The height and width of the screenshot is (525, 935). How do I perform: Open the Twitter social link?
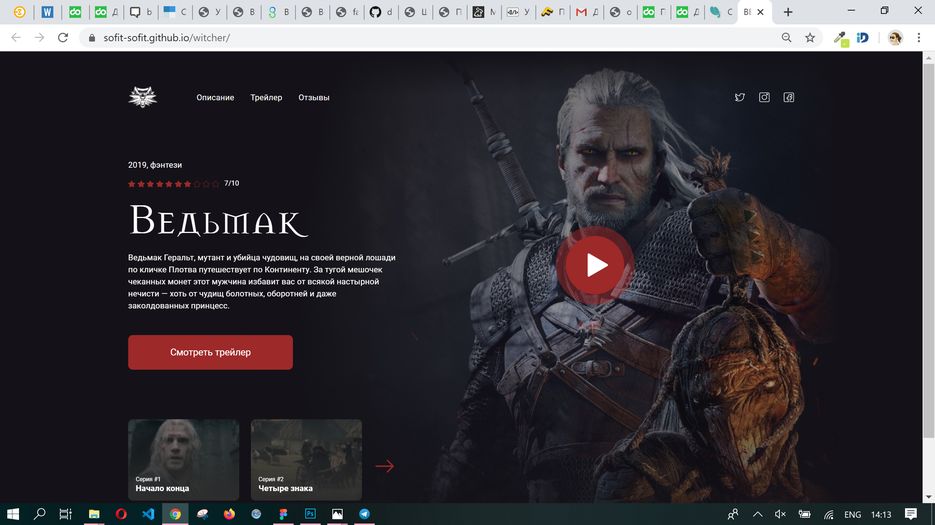[x=739, y=97]
